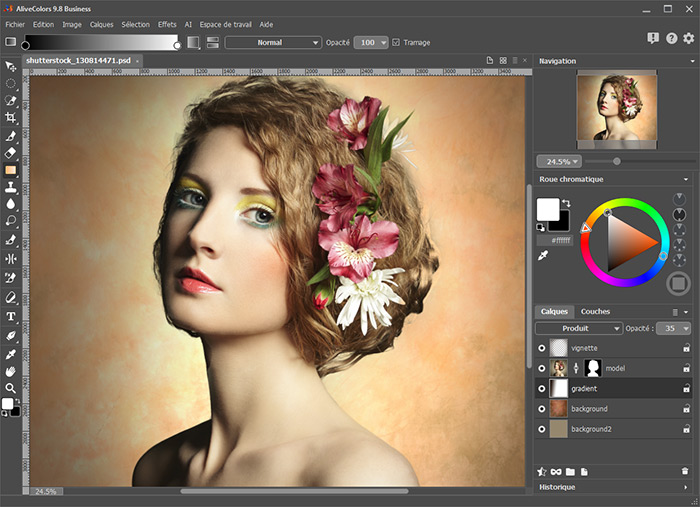The image size is (700, 507).
Task: Open the Calques panel options arrow
Action: [686, 312]
